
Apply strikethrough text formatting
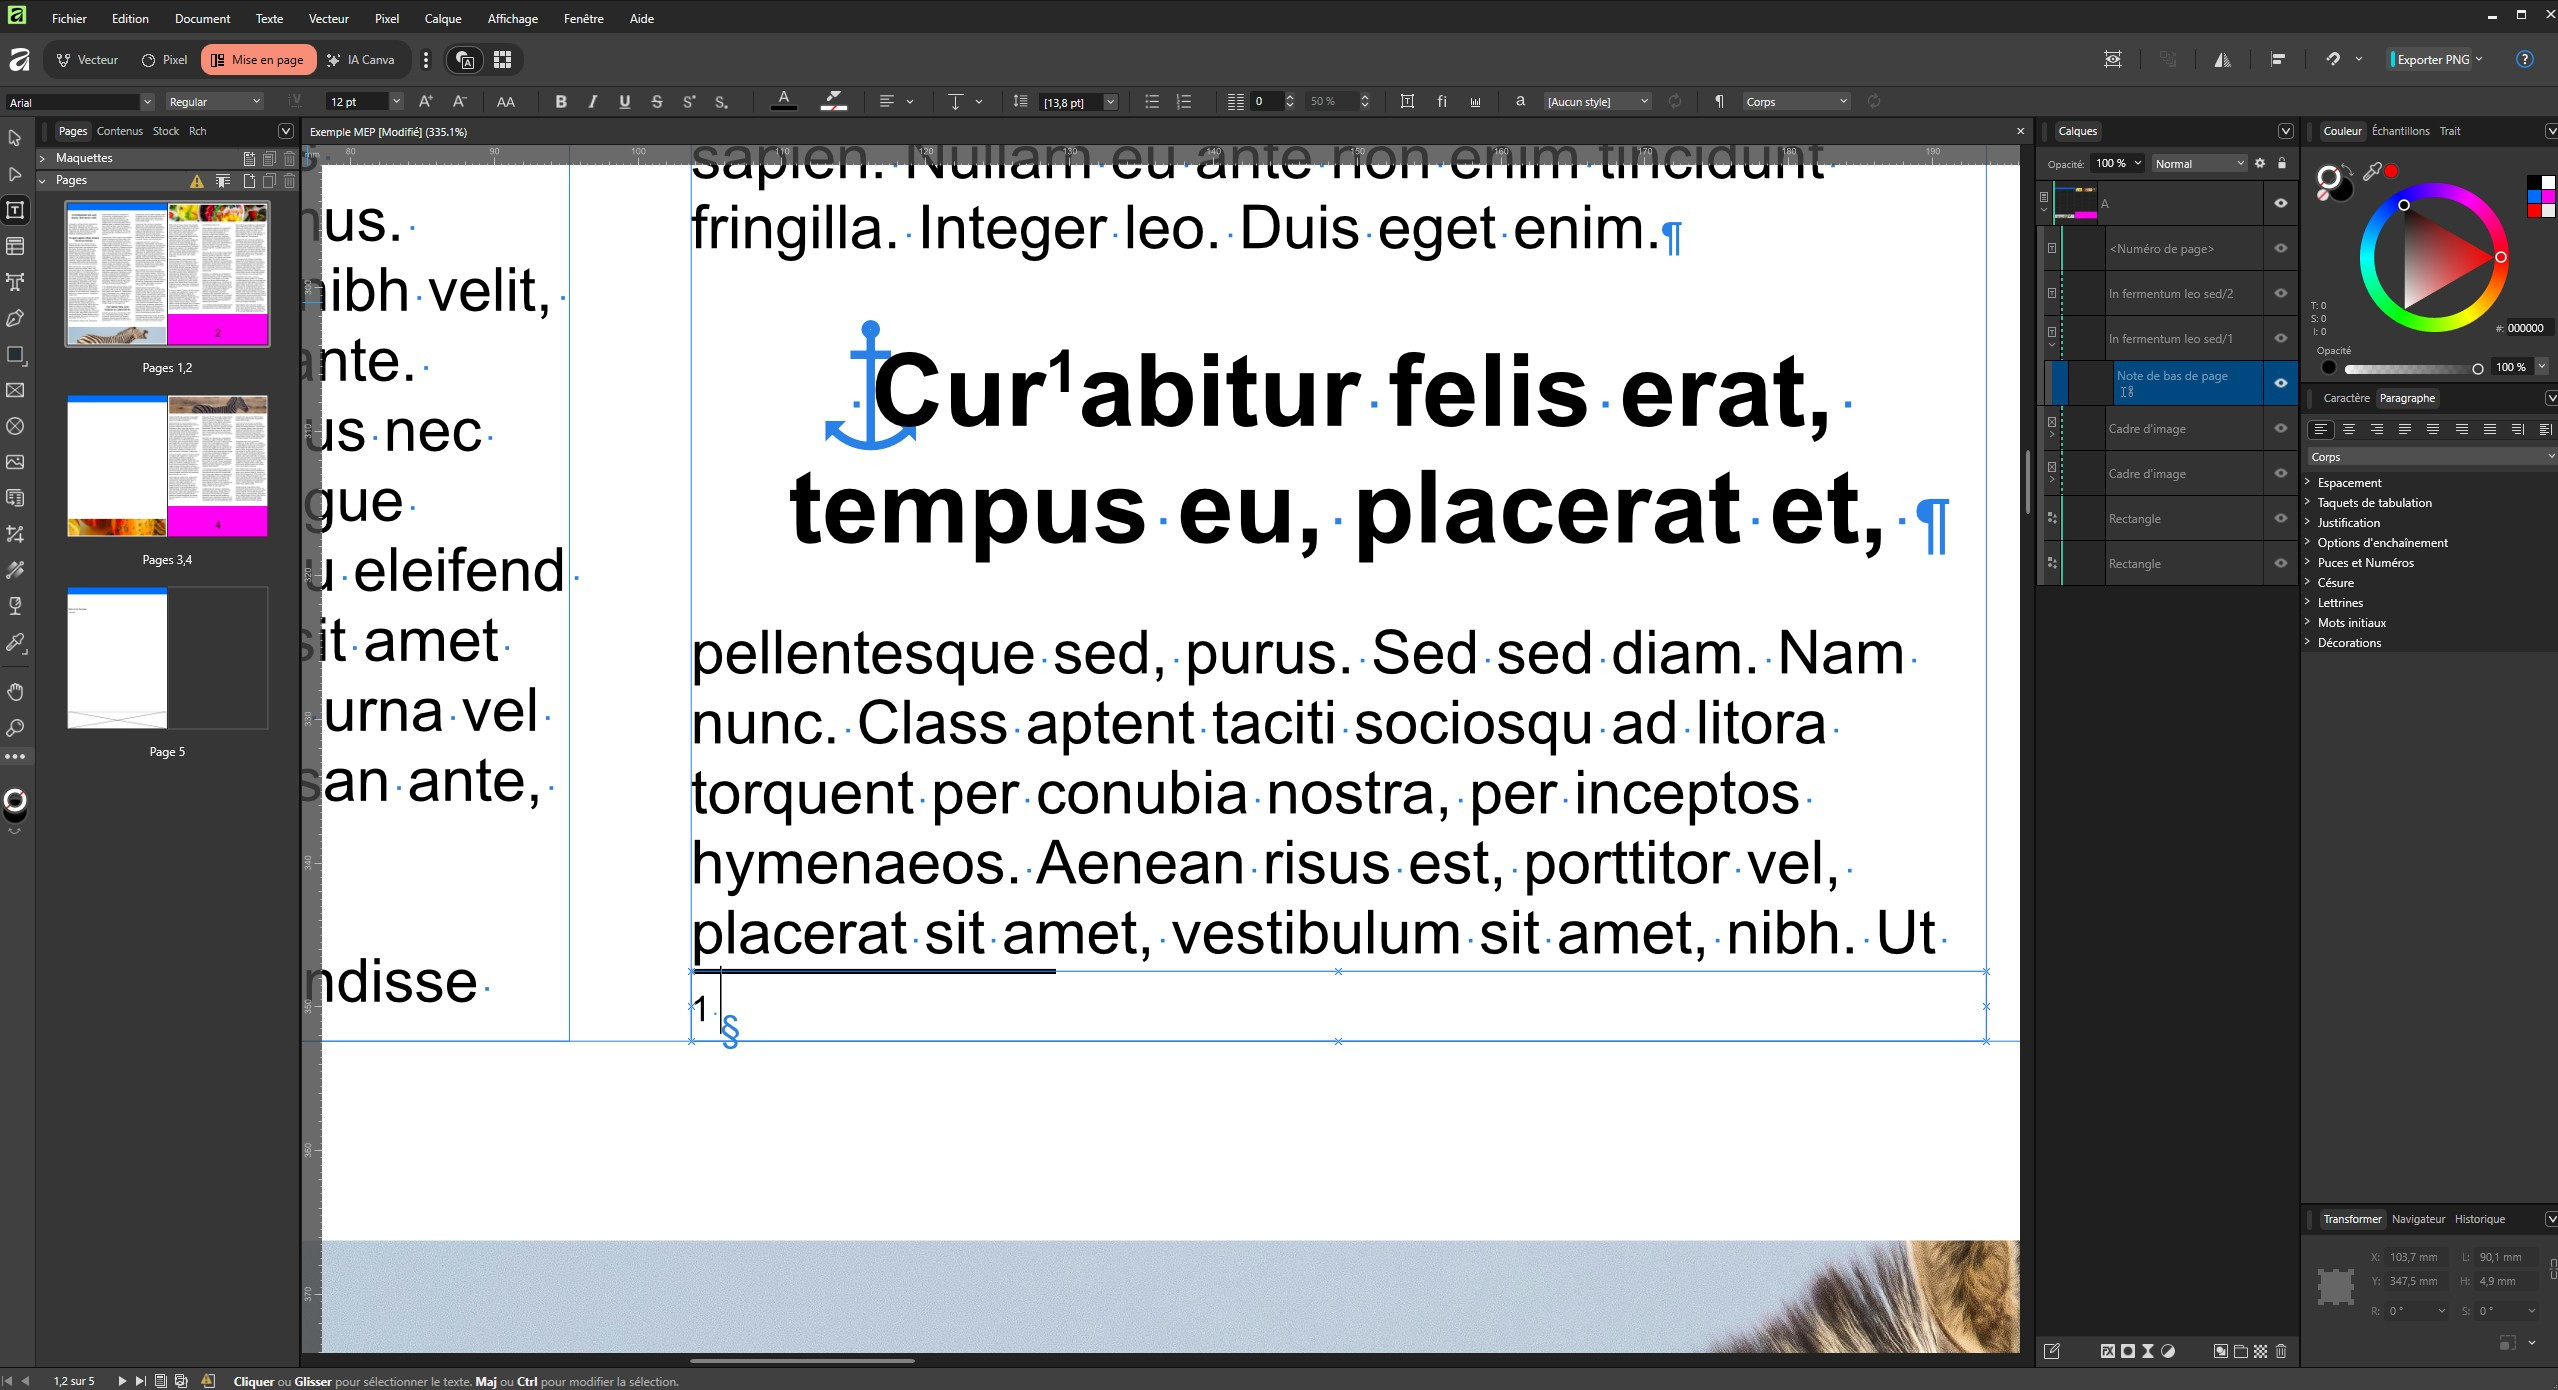tap(657, 102)
